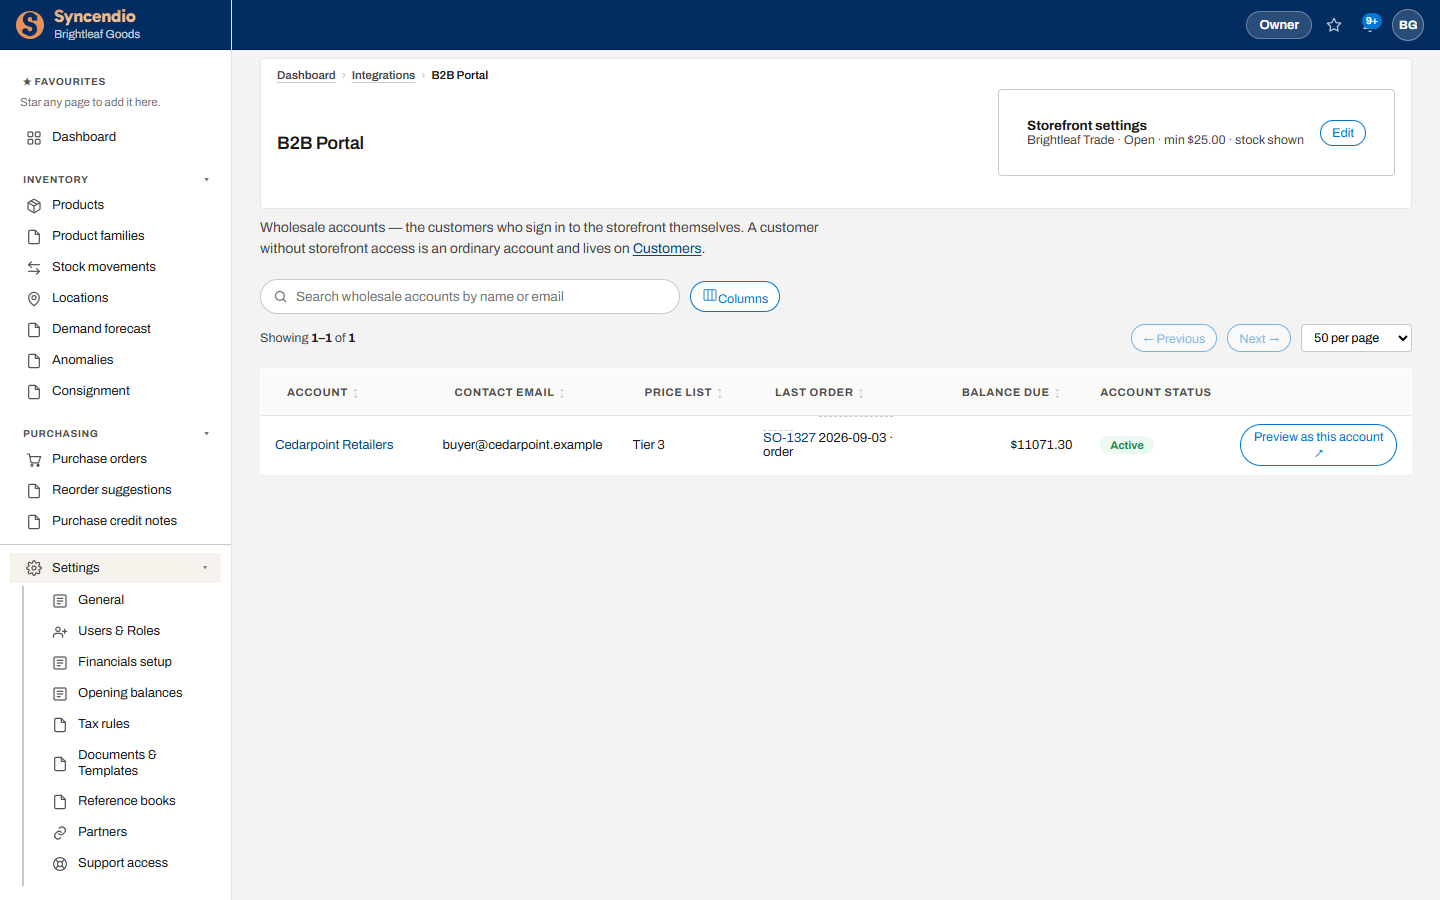This screenshot has height=900, width=1440.
Task: Click the Users & Roles icon
Action: 60,631
